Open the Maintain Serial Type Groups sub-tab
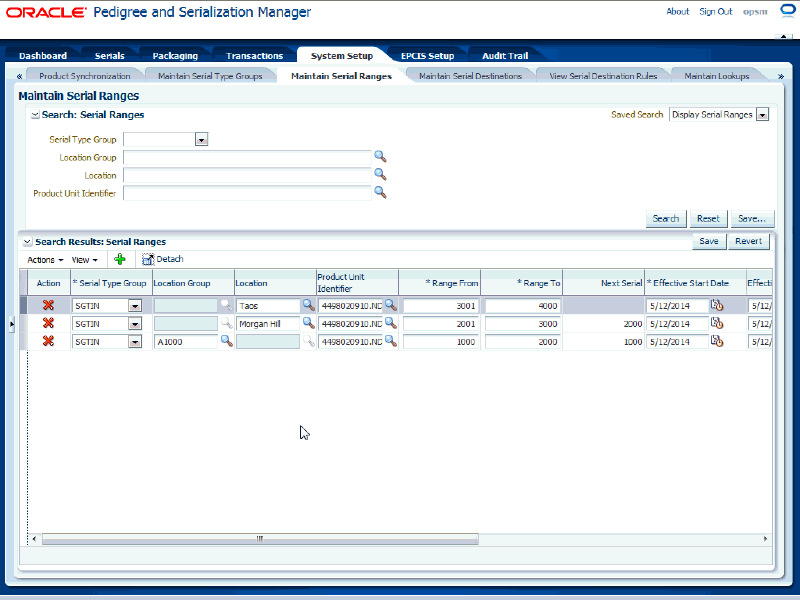The width and height of the screenshot is (800, 600). click(210, 76)
